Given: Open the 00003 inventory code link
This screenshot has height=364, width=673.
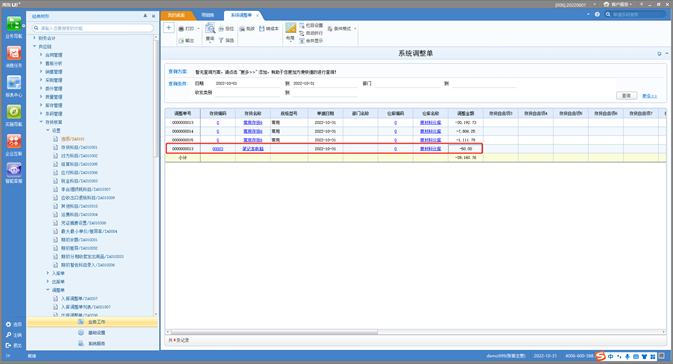Looking at the screenshot, I should [x=218, y=149].
